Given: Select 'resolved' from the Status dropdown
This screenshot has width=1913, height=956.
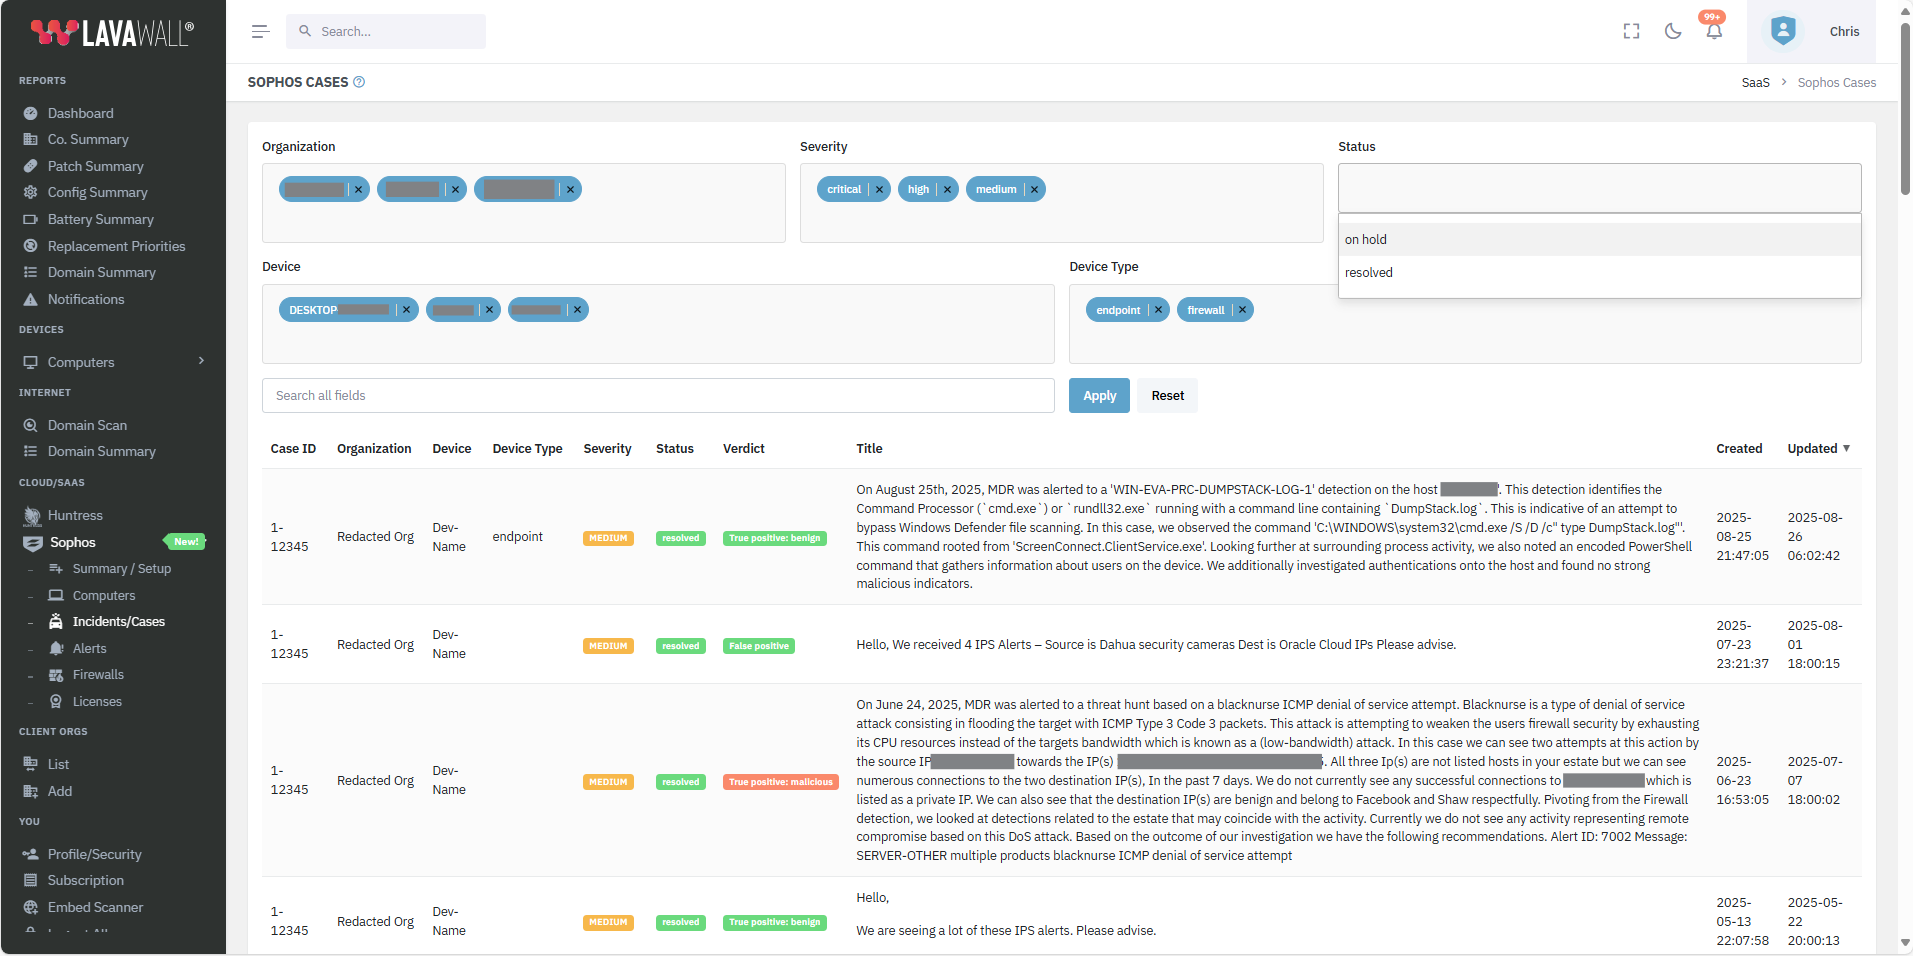Looking at the screenshot, I should (x=1369, y=272).
